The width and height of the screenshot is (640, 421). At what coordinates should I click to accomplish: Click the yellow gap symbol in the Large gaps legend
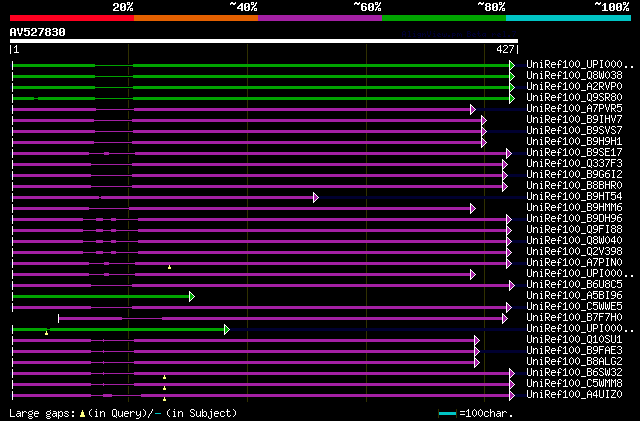click(82, 414)
